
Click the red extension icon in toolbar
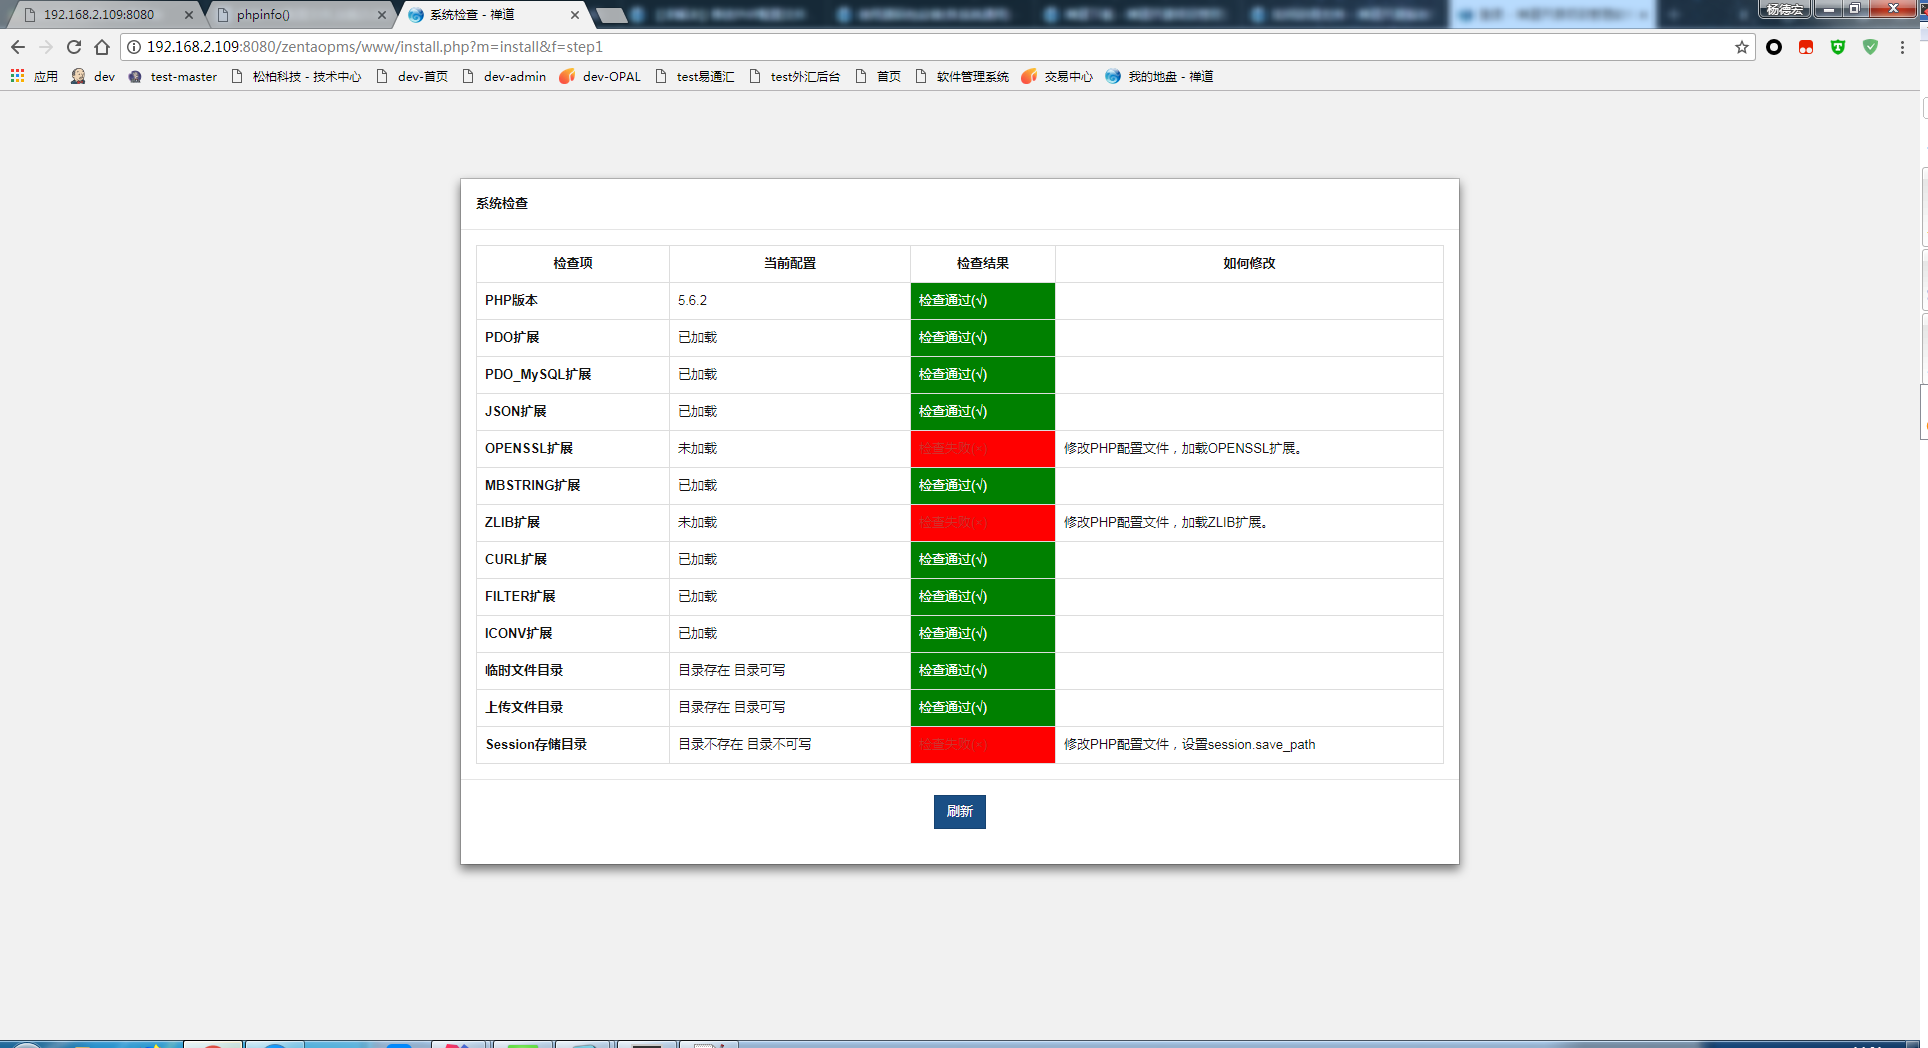coord(1806,47)
